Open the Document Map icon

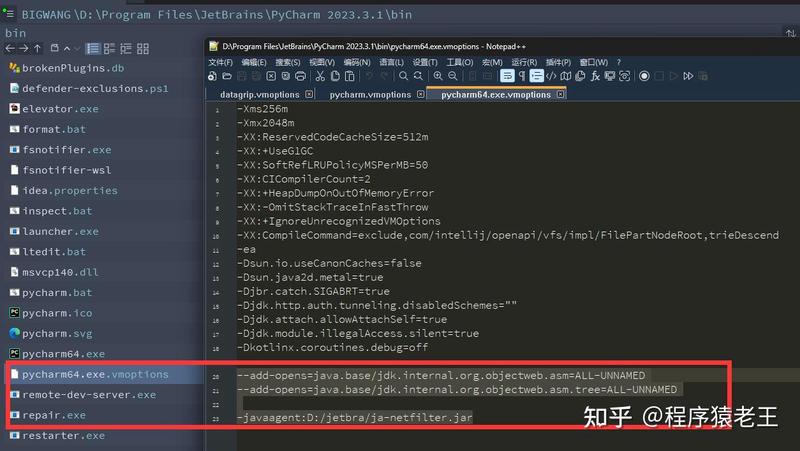click(x=565, y=76)
